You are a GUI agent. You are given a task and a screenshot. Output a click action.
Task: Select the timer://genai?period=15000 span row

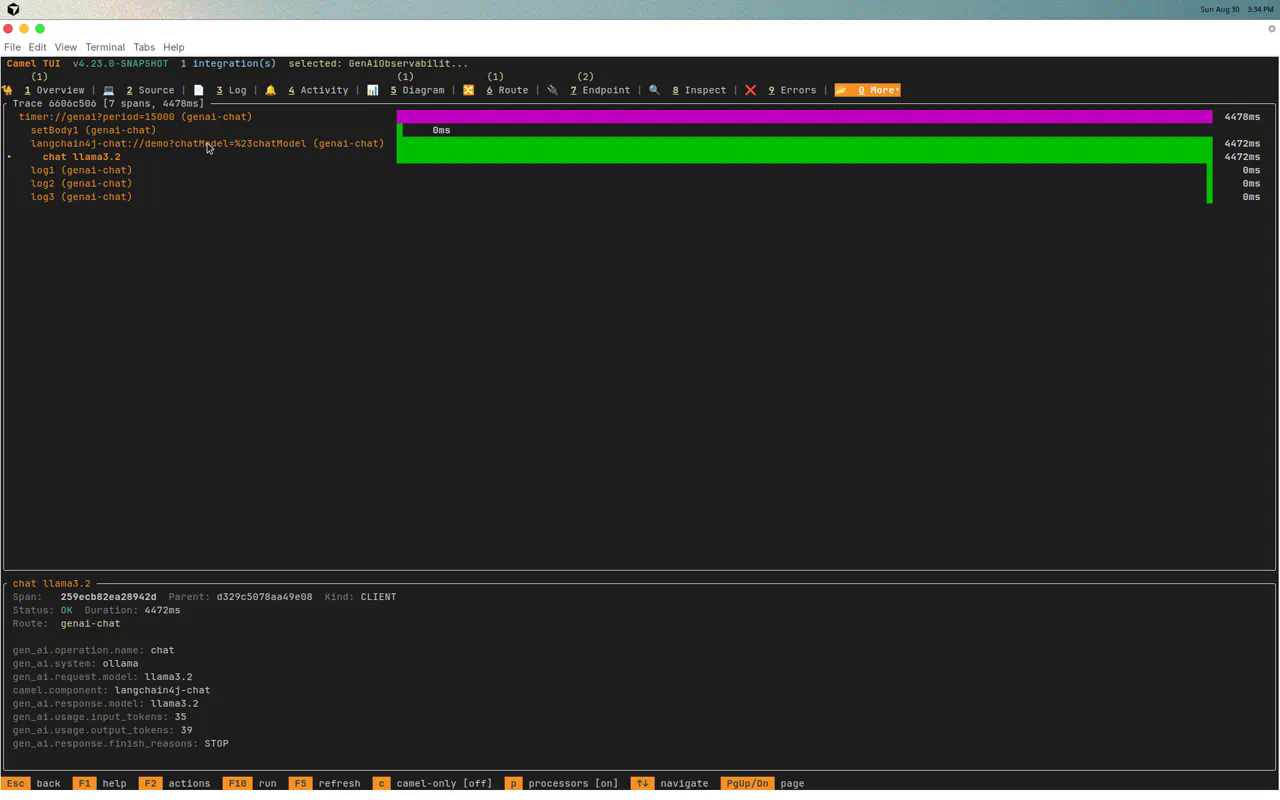pyautogui.click(x=135, y=117)
